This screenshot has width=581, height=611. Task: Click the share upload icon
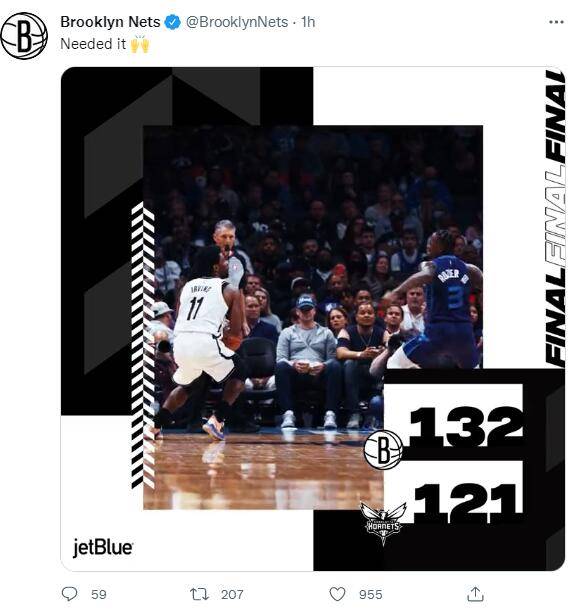click(x=475, y=594)
